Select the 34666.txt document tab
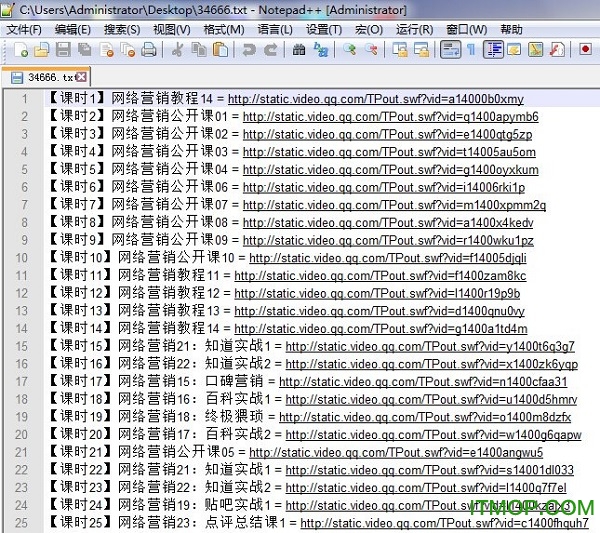Image resolution: width=600 pixels, height=533 pixels. click(x=46, y=77)
